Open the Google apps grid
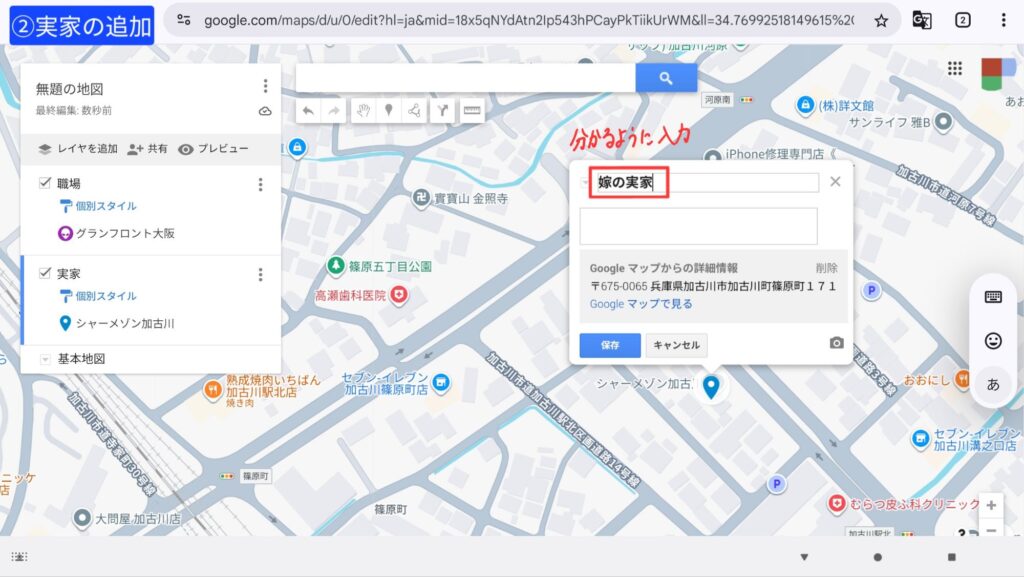1024x577 pixels. [x=955, y=68]
